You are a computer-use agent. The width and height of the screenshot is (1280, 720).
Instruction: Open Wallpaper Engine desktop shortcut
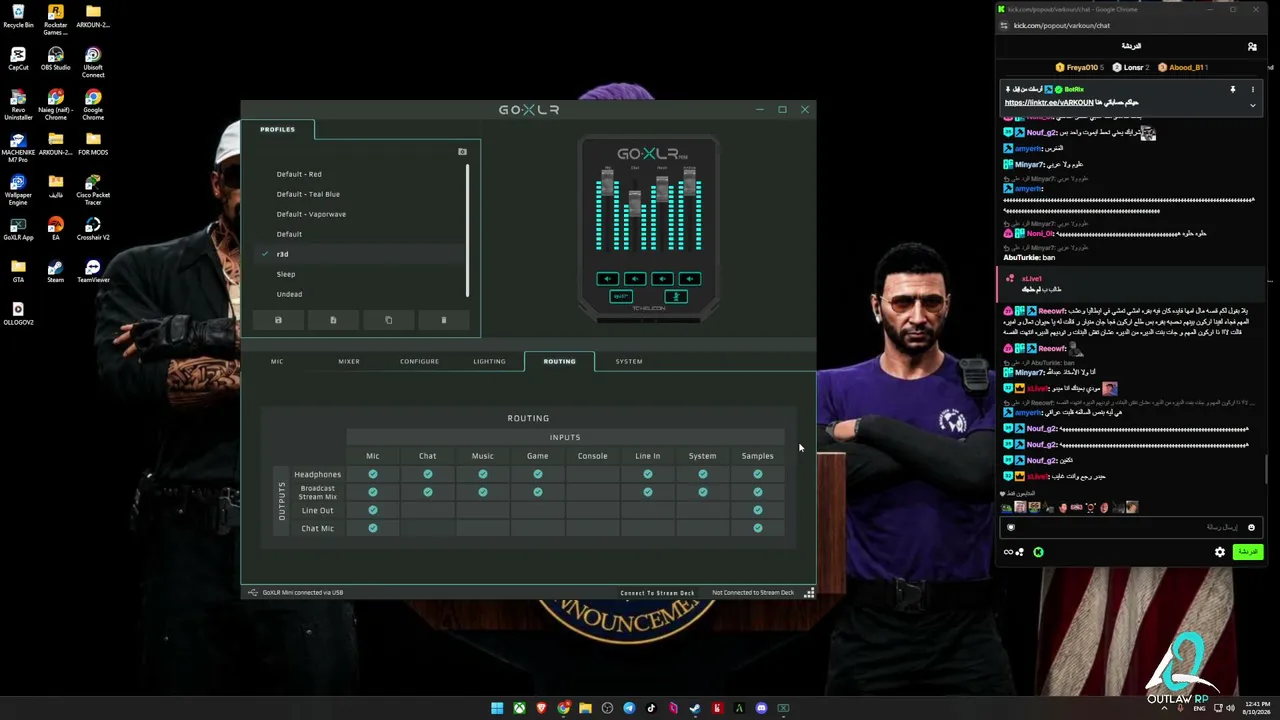pos(18,190)
